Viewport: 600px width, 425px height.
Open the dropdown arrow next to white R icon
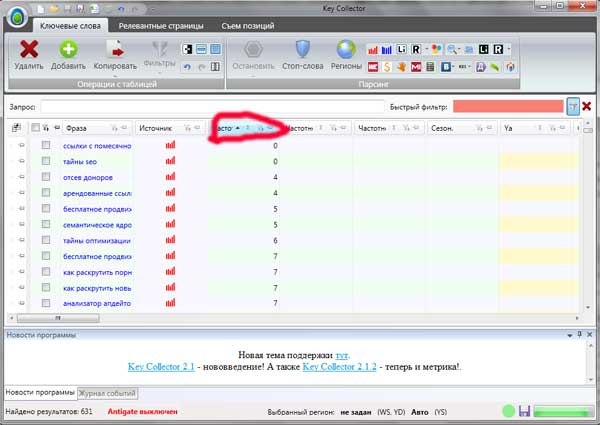pyautogui.click(x=426, y=49)
